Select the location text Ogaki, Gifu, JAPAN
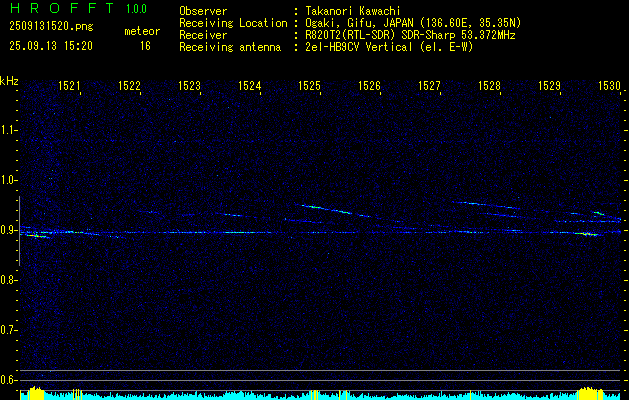Screen dimensions: 629x400 point(360,23)
